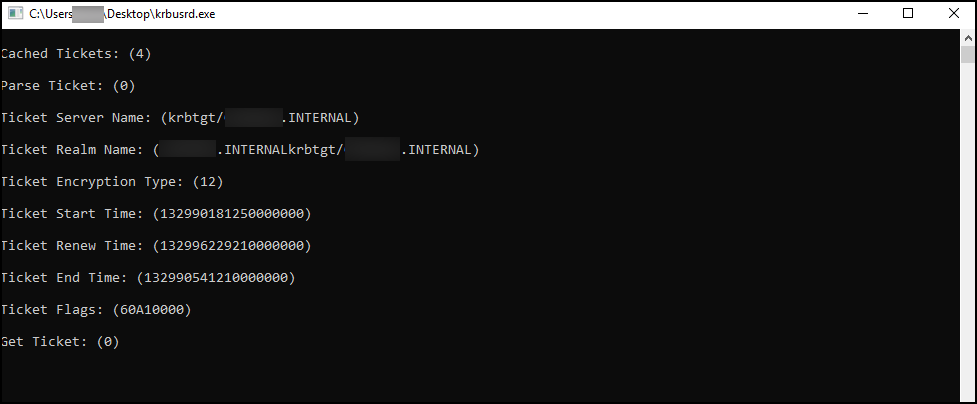
Task: Click the Ticket Flags label
Action: click(x=53, y=310)
